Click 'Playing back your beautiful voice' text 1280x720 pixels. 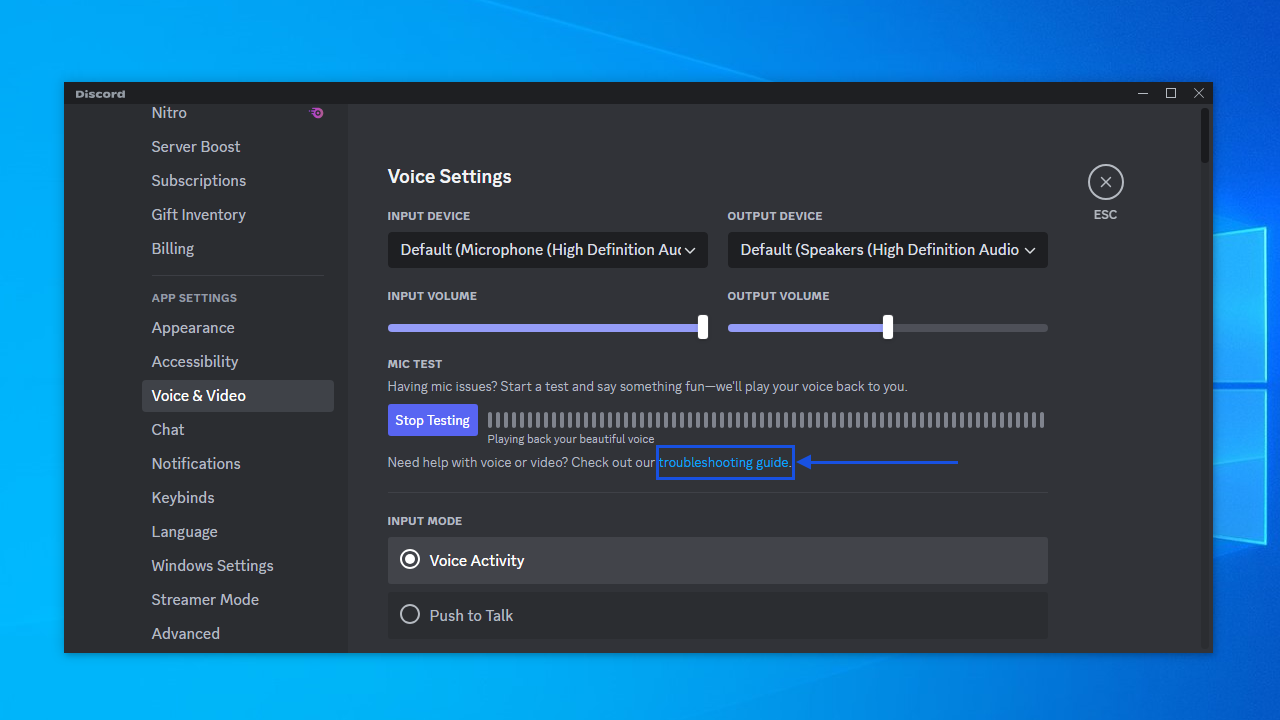pos(571,439)
